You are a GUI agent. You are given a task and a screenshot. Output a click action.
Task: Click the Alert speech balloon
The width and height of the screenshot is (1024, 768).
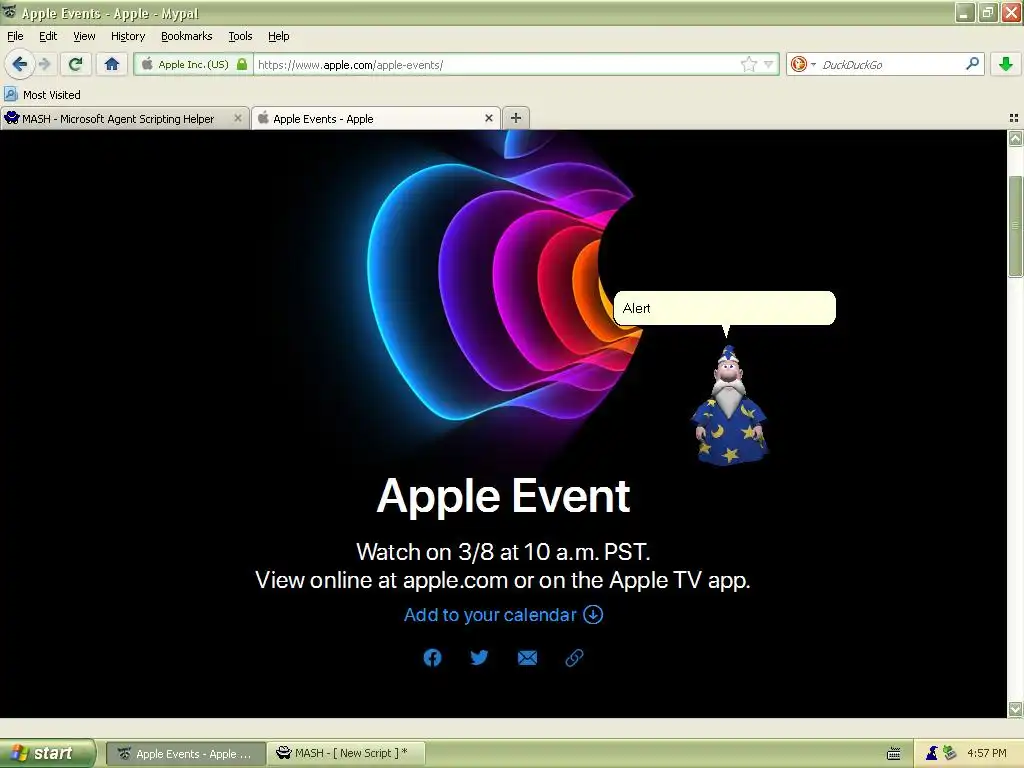pyautogui.click(x=724, y=308)
